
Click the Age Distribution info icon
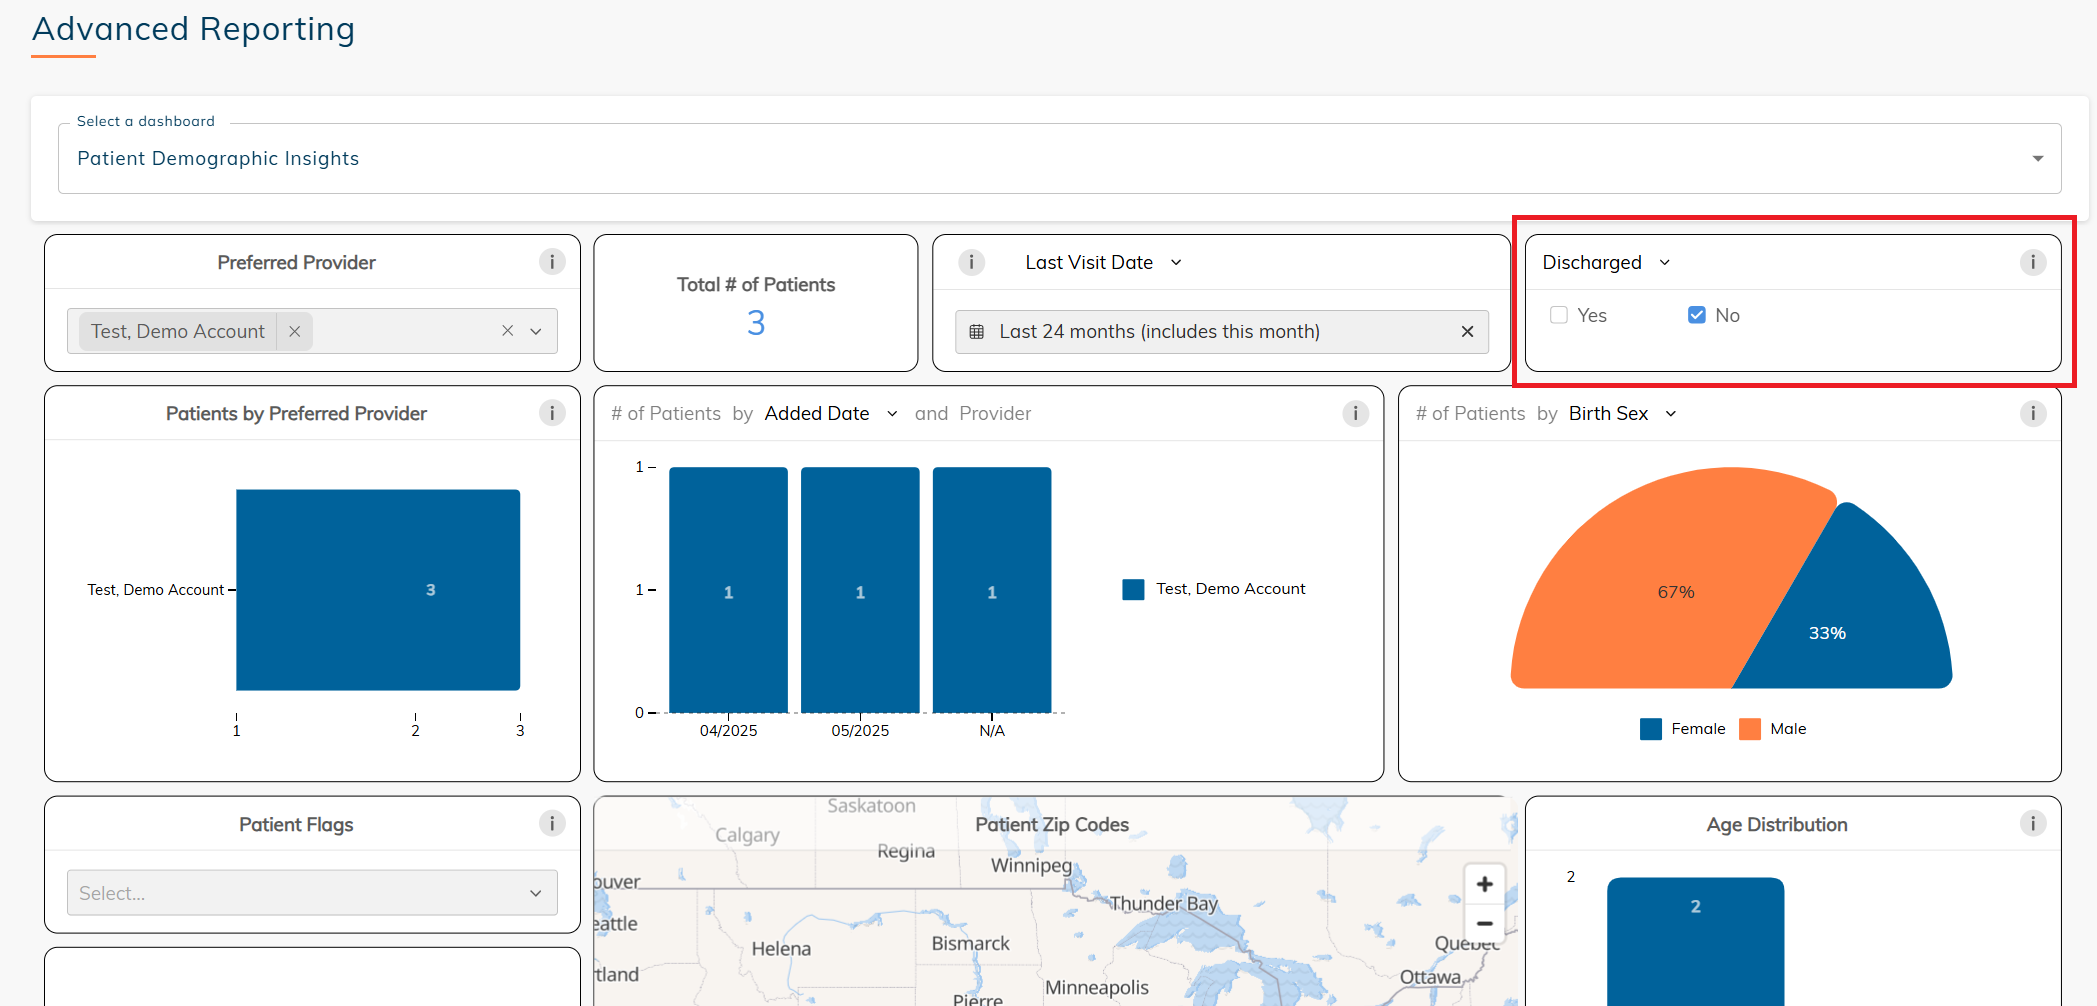click(2032, 823)
